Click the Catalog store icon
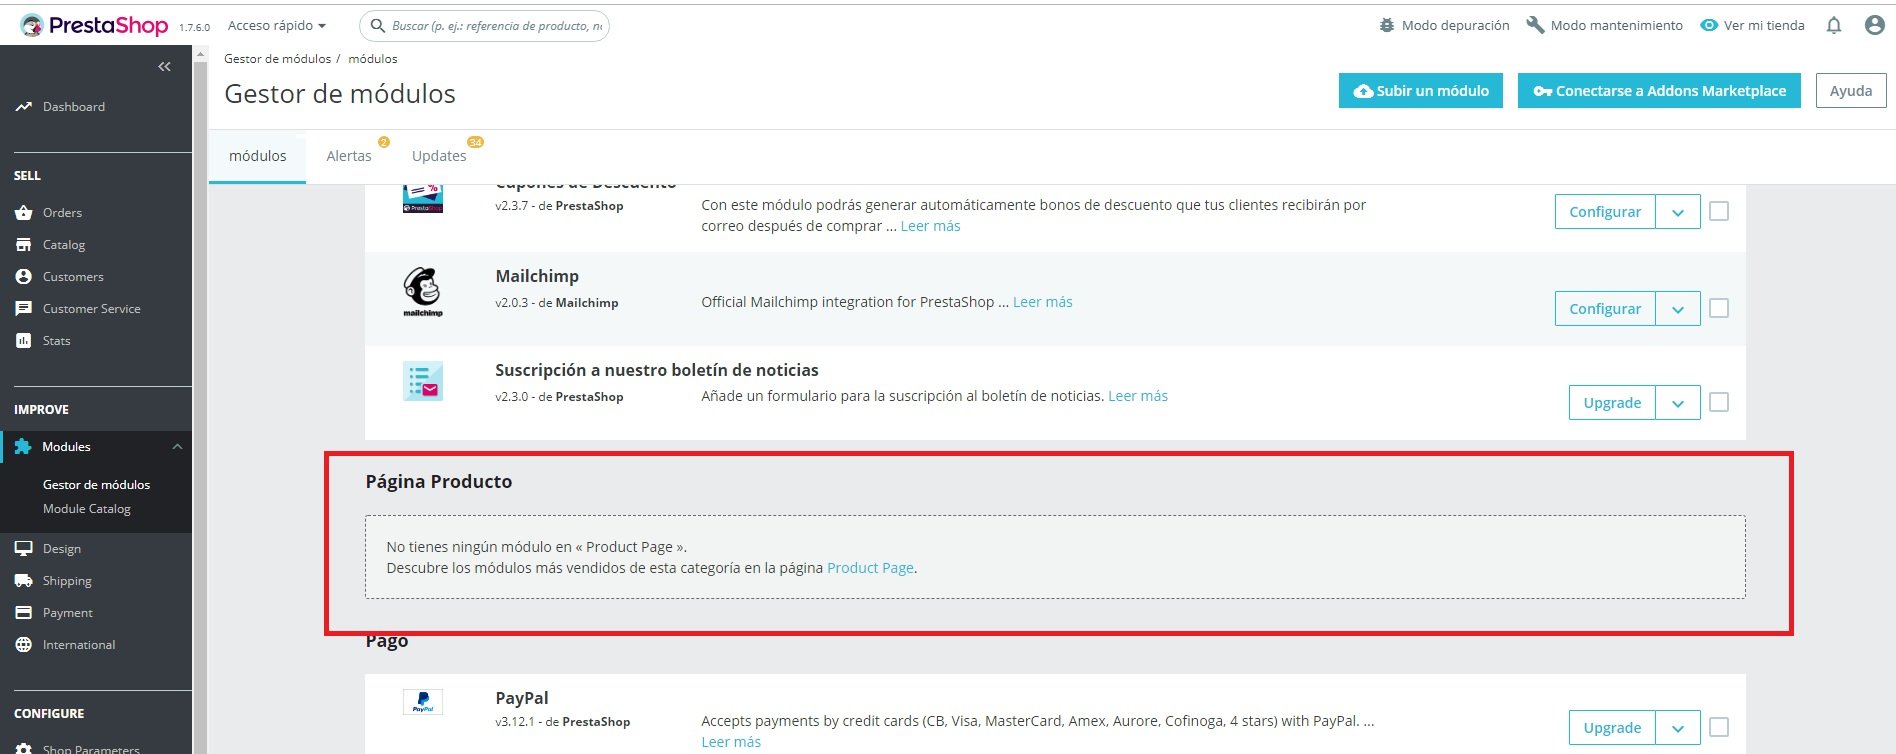Viewport: 1896px width, 754px height. 24,245
